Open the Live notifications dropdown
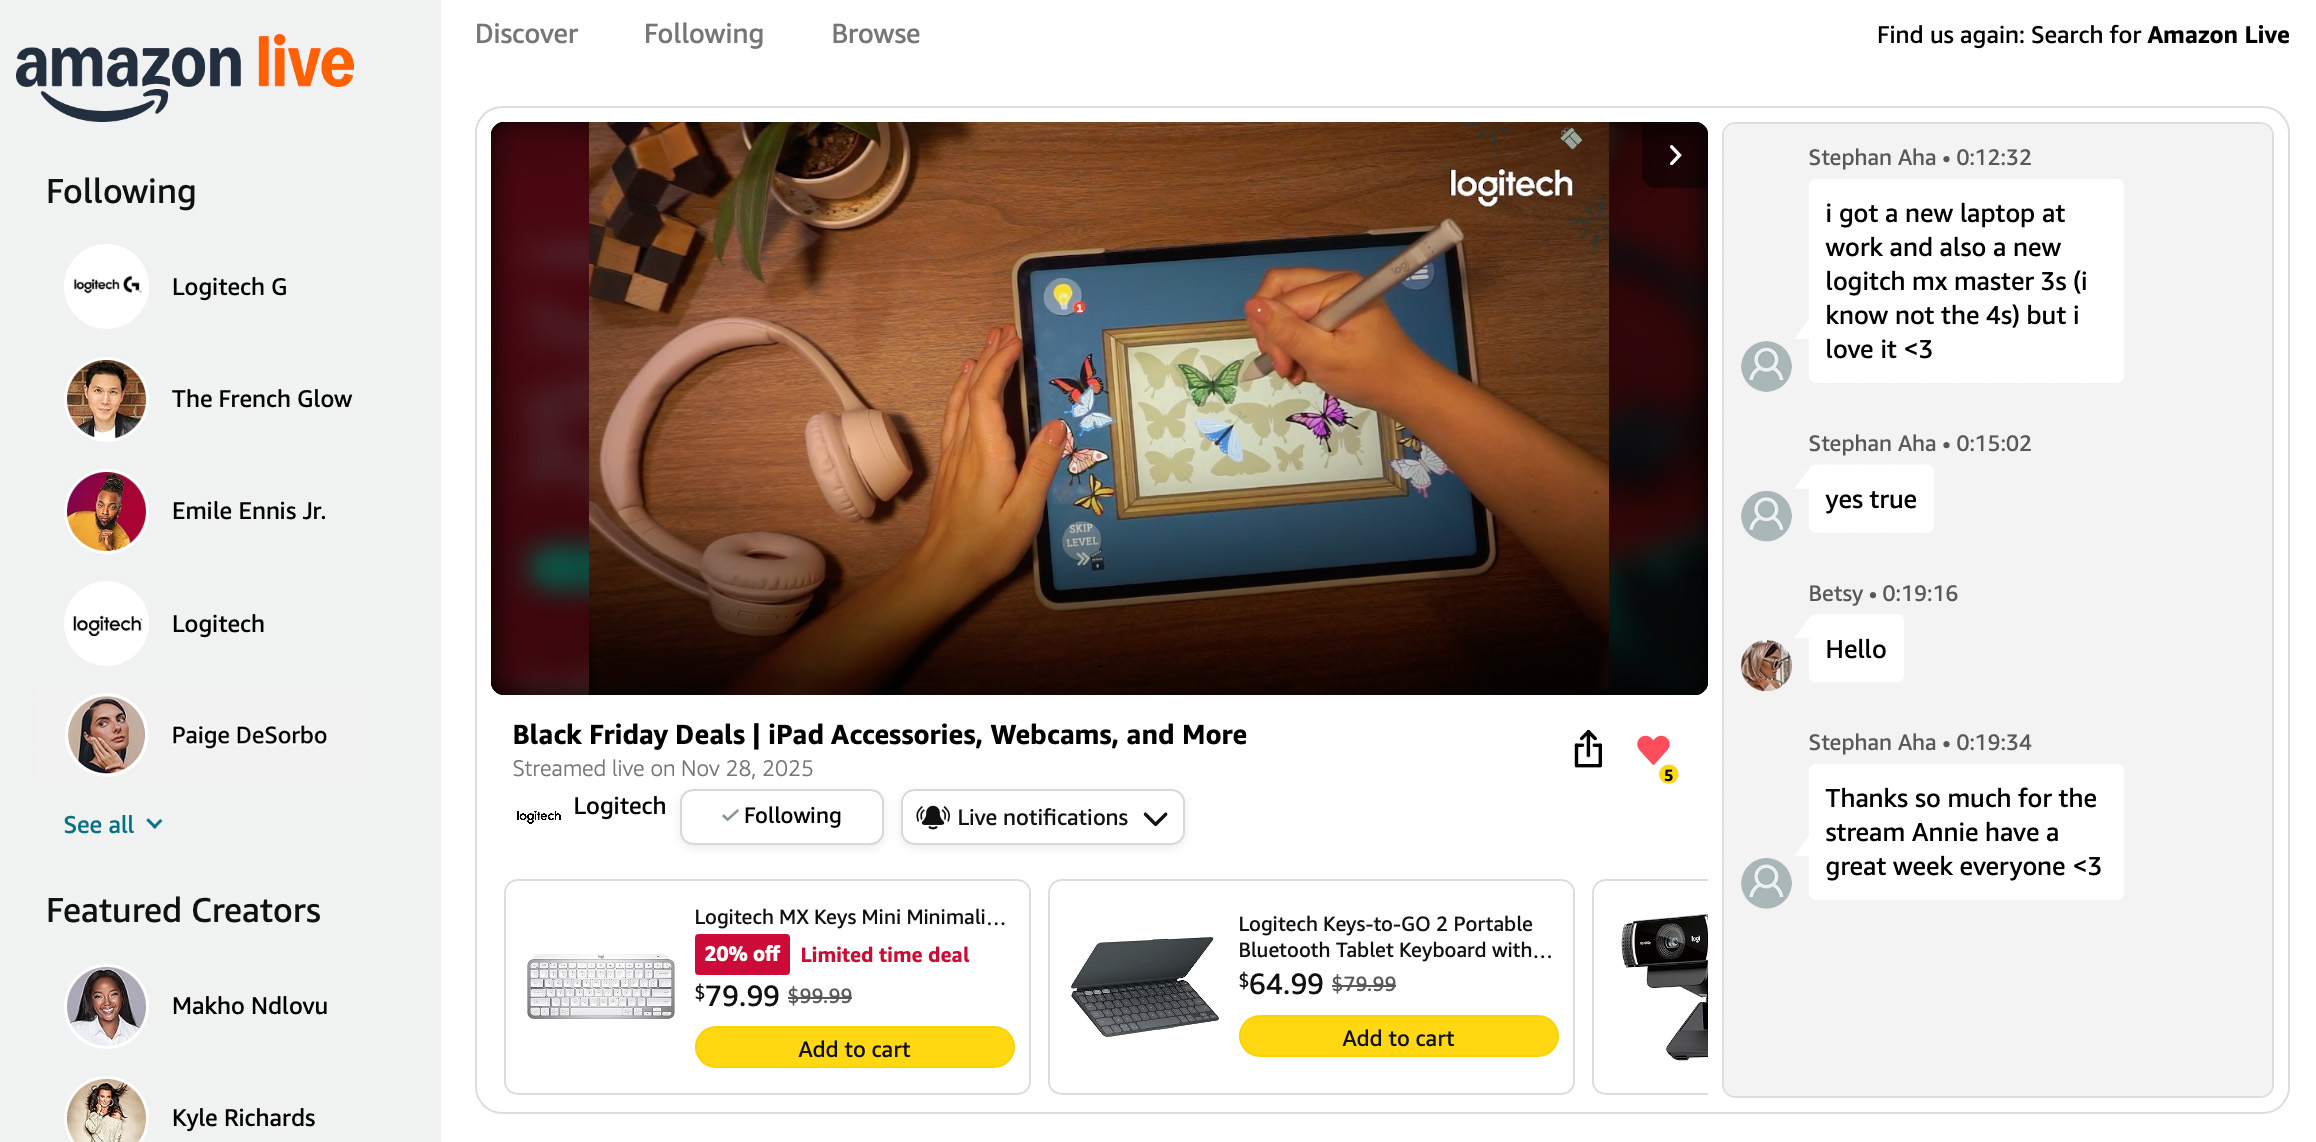 (1042, 817)
